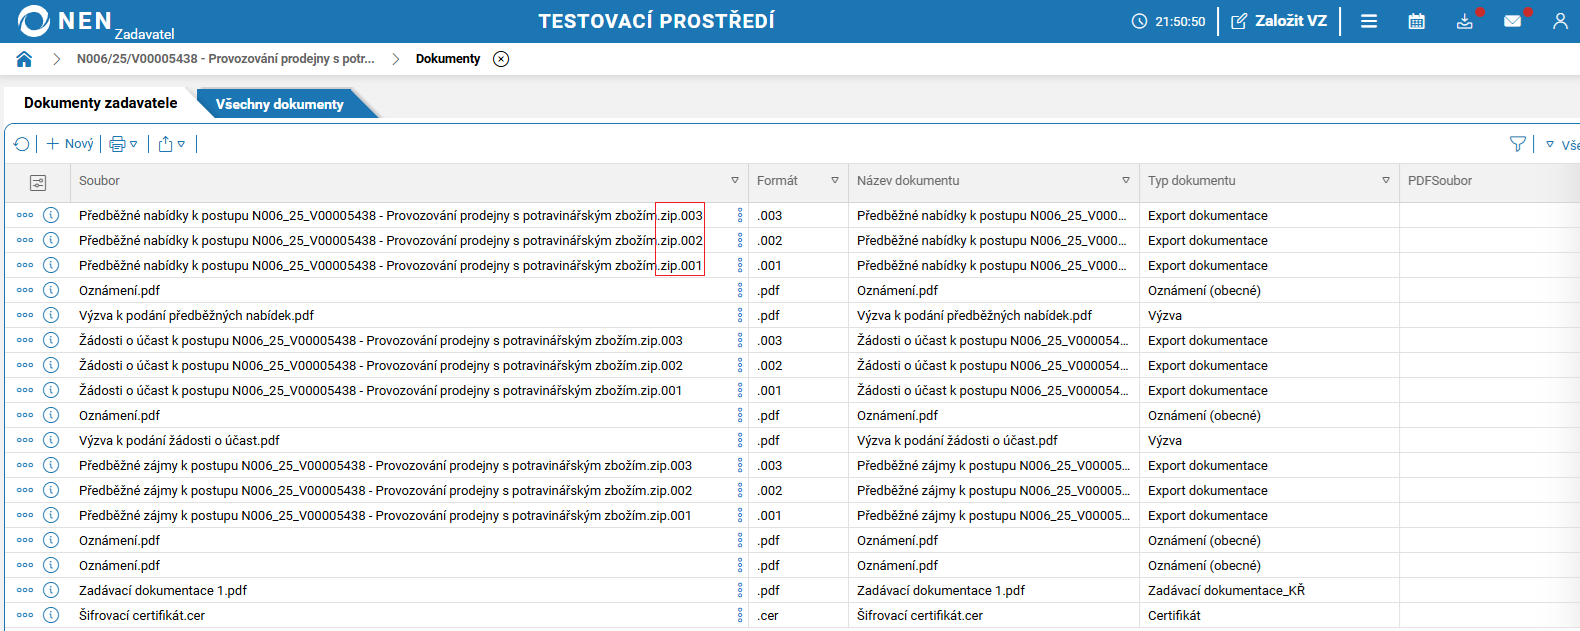Open row actions for Výzva k podání předběžných nabídek.pdf

pyautogui.click(x=25, y=315)
